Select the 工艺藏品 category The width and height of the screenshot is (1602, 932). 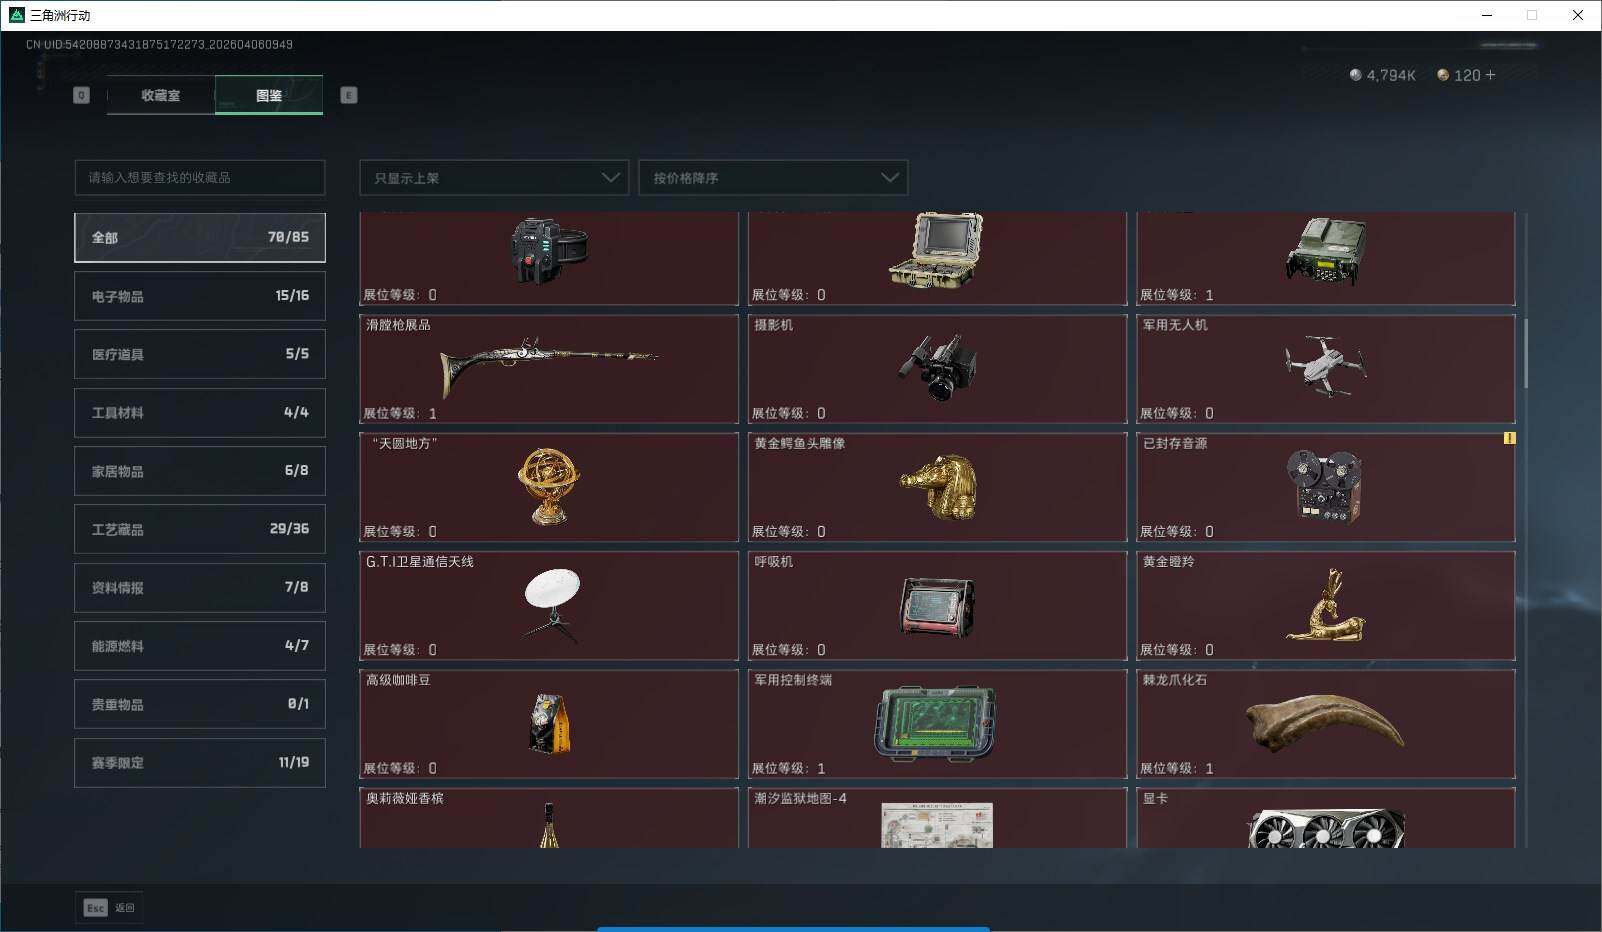point(199,528)
